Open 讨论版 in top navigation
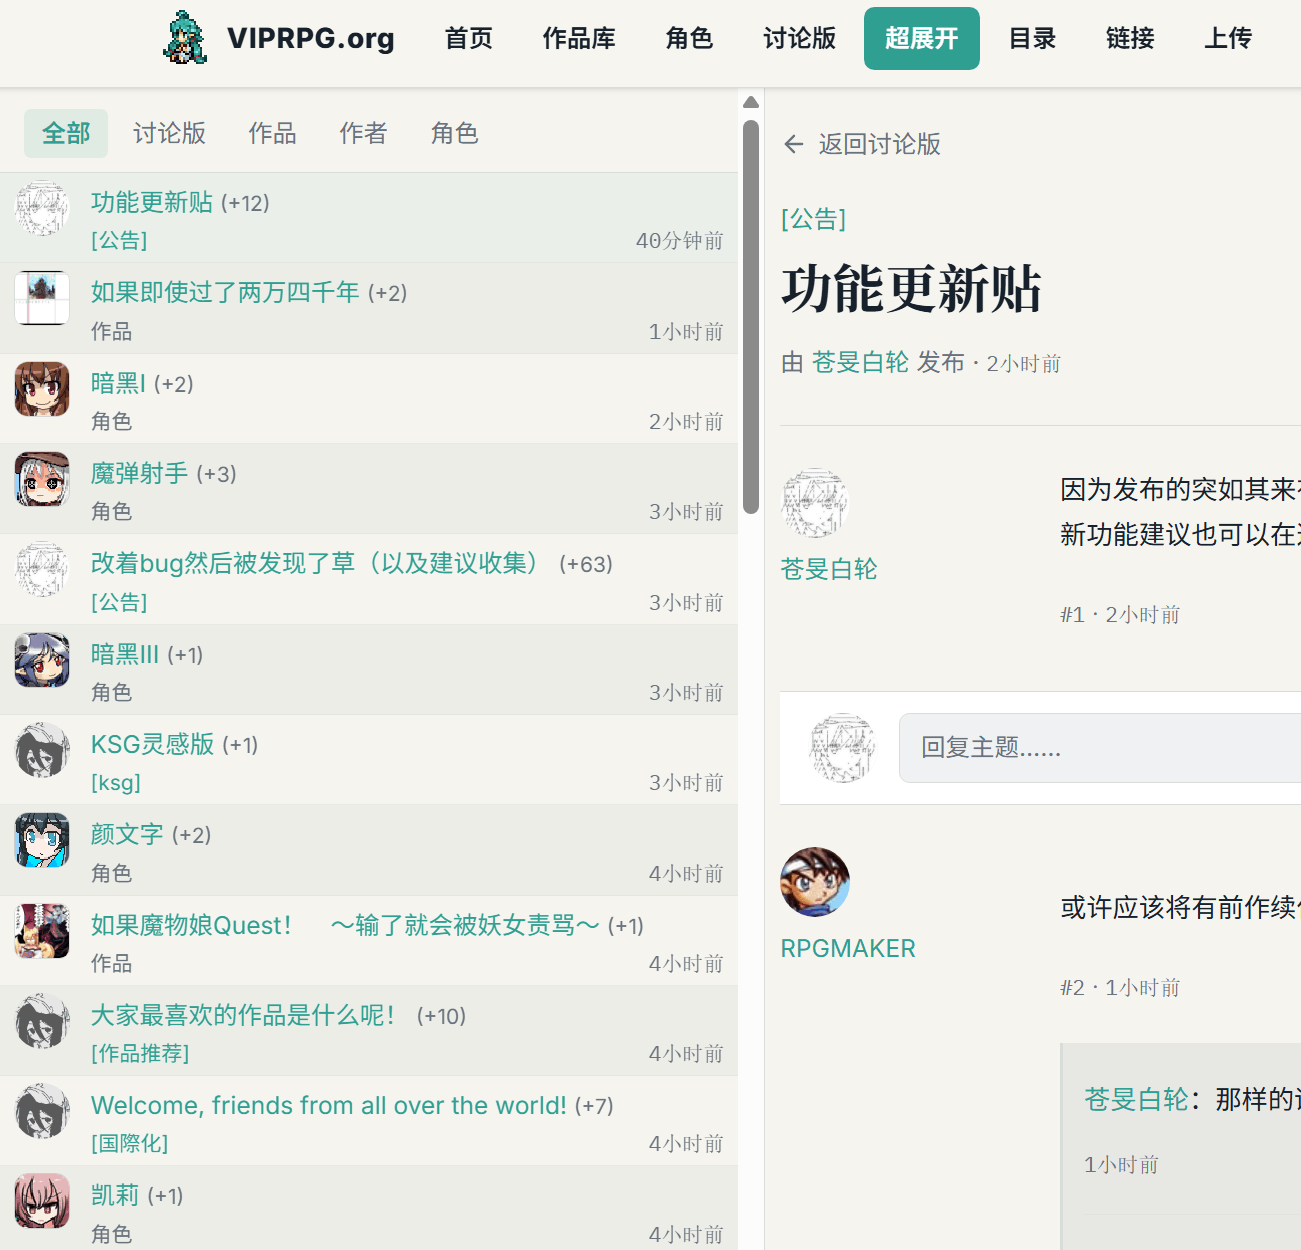Image resolution: width=1301 pixels, height=1250 pixels. [x=800, y=38]
